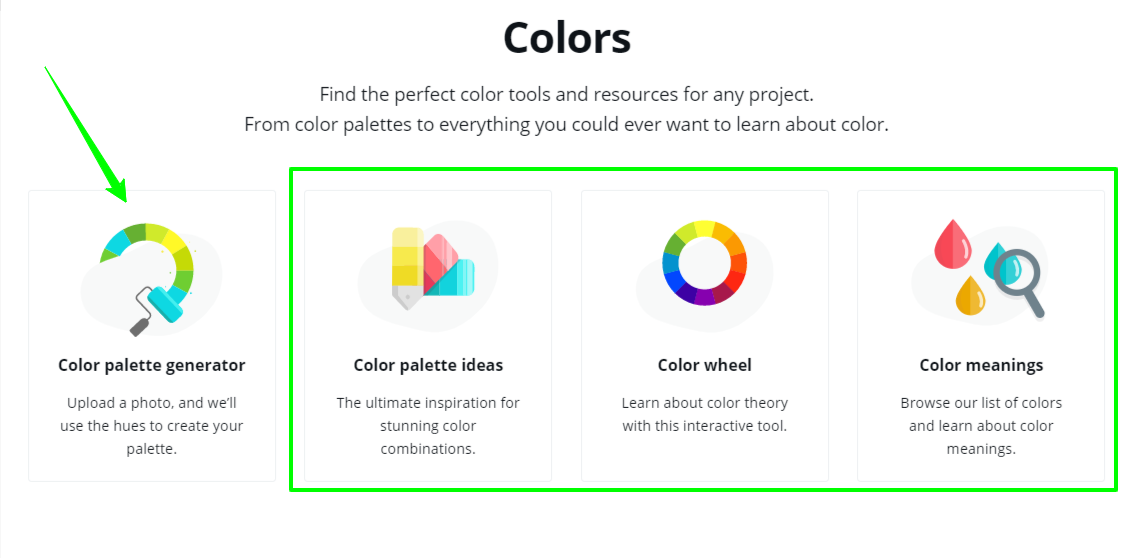Open the Color palette ideas title link
The image size is (1130, 558).
[x=428, y=365]
